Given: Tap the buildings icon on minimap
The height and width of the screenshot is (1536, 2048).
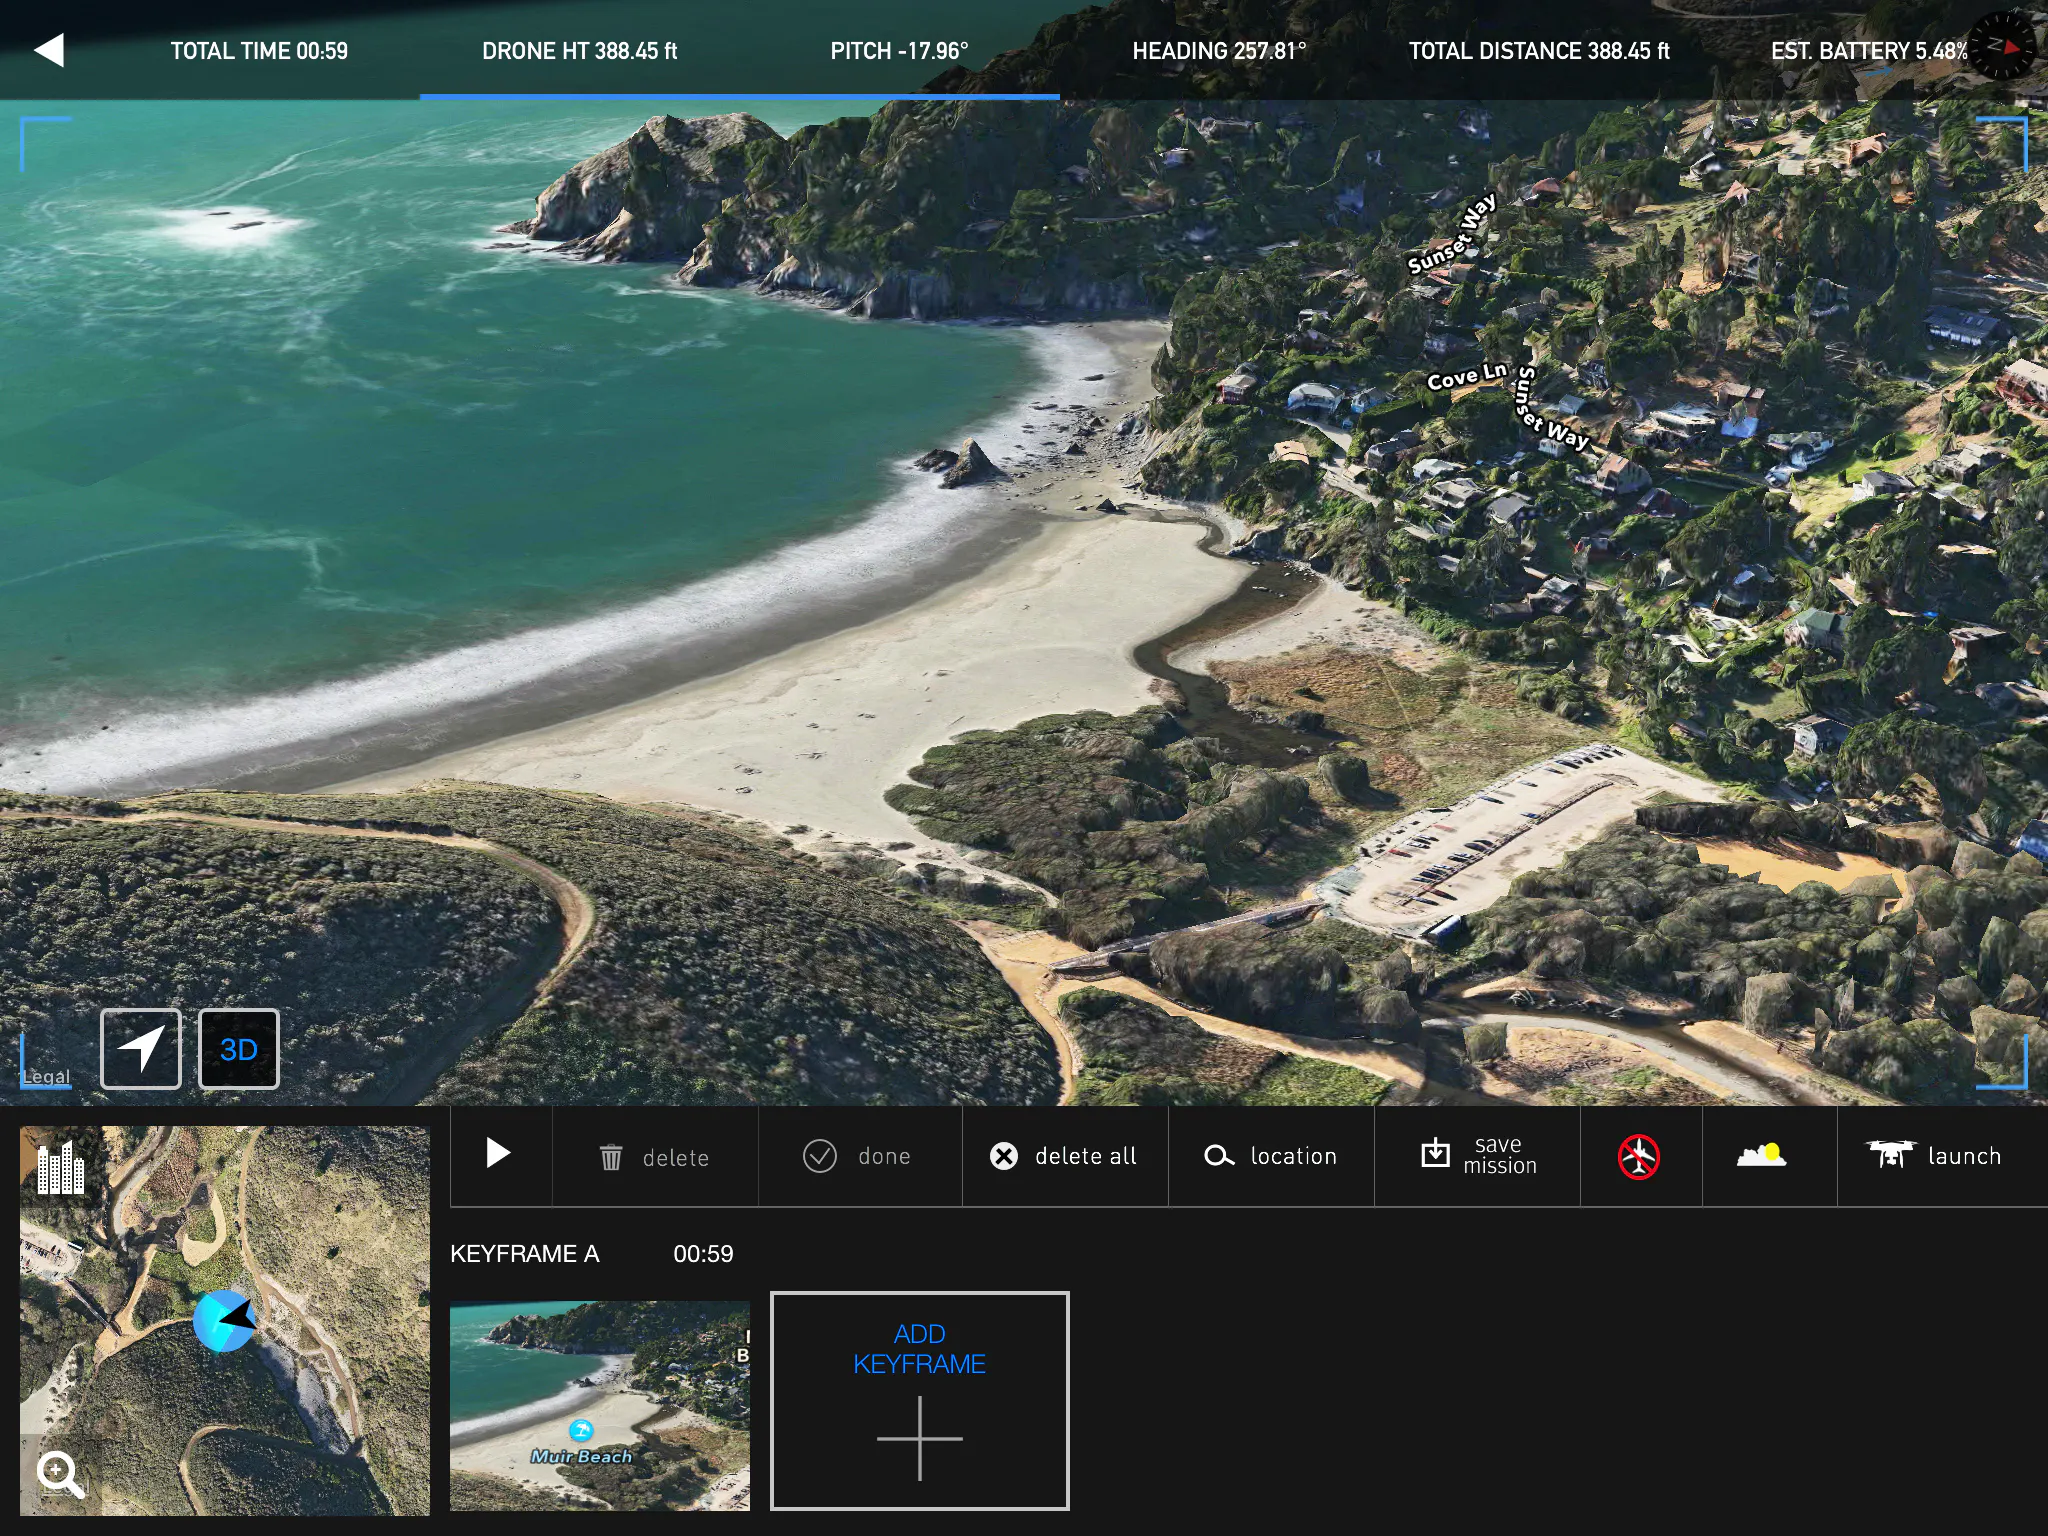Looking at the screenshot, I should 60,1168.
